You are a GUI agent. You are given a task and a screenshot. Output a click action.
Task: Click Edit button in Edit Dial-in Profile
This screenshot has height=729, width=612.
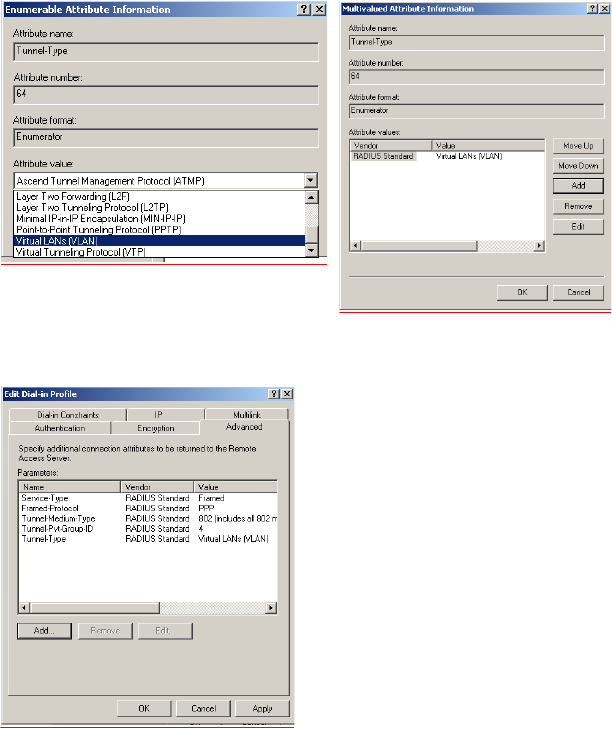point(165,631)
